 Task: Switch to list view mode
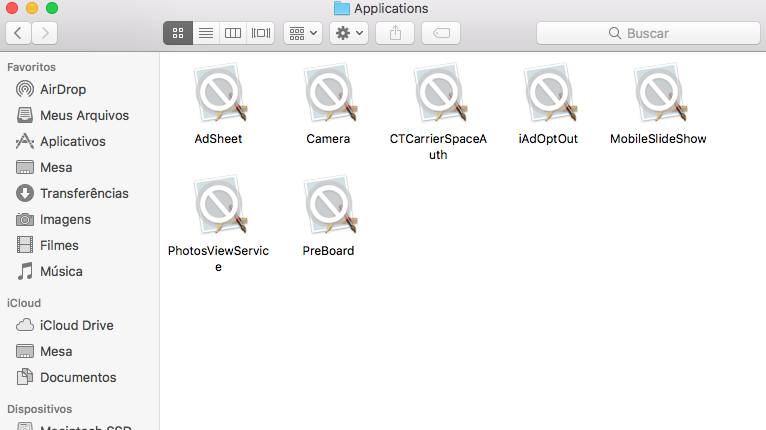206,33
